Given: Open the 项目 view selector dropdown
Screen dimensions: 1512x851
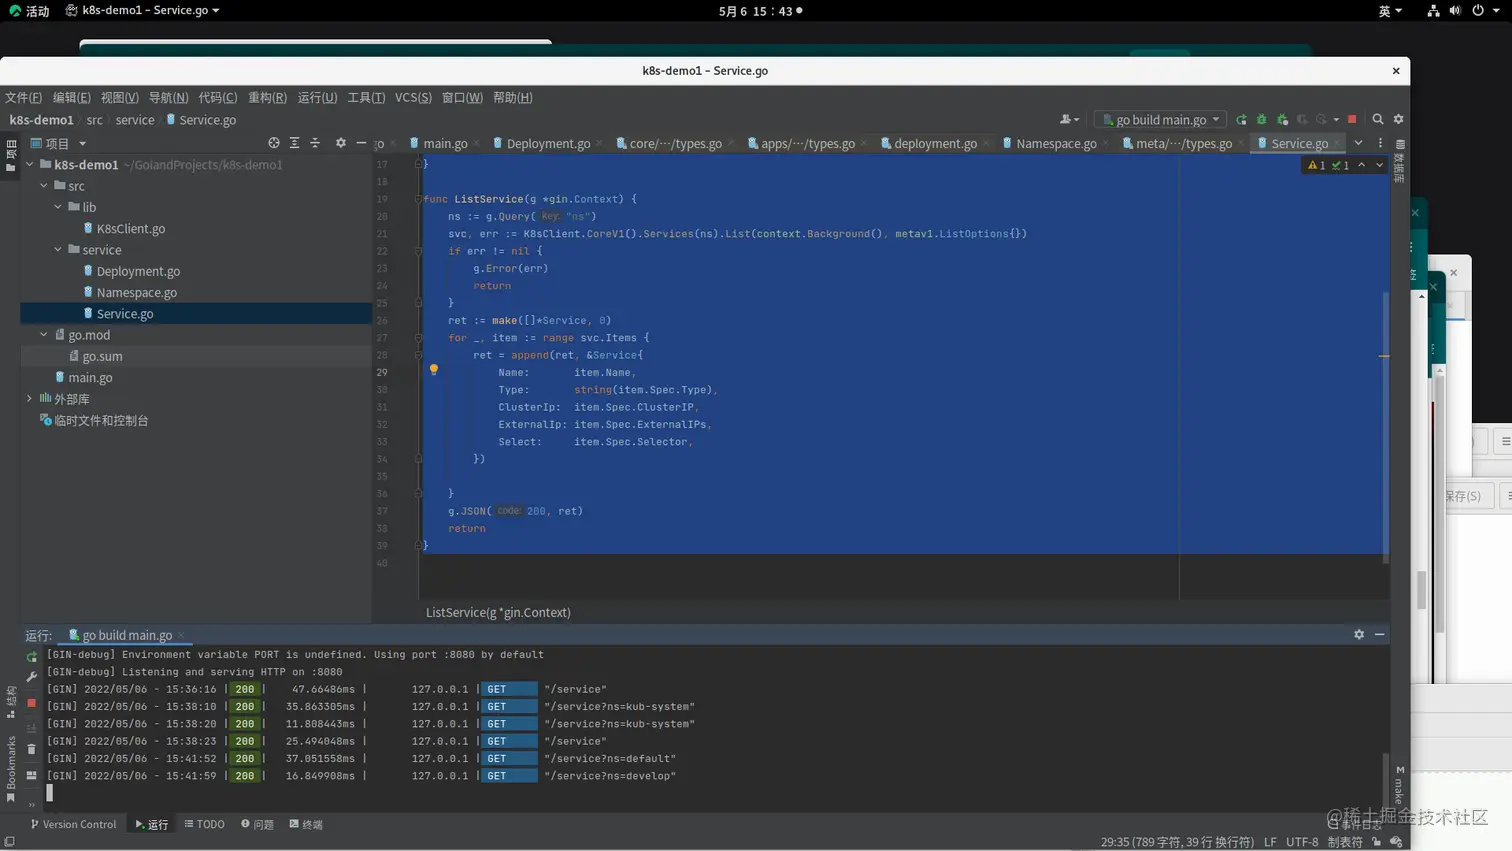Looking at the screenshot, I should click(x=58, y=143).
